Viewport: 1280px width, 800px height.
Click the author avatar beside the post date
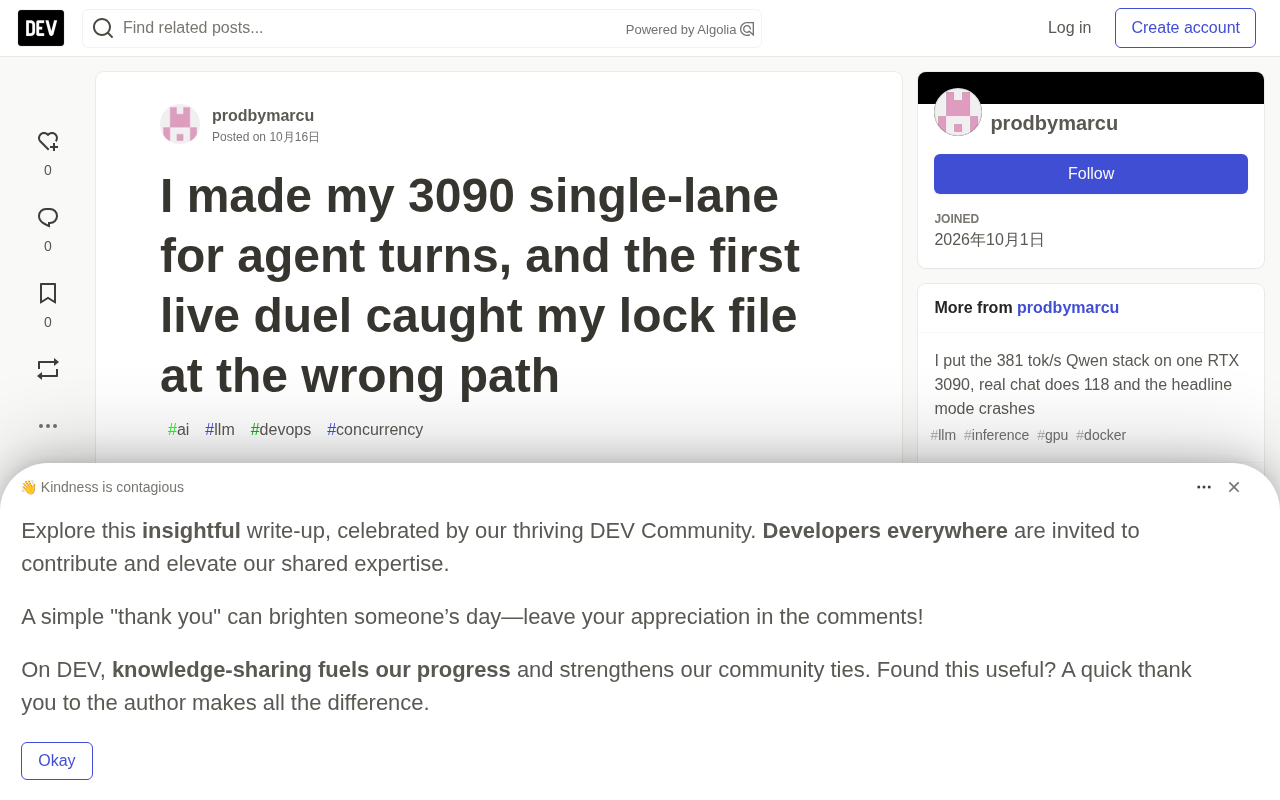(x=180, y=124)
